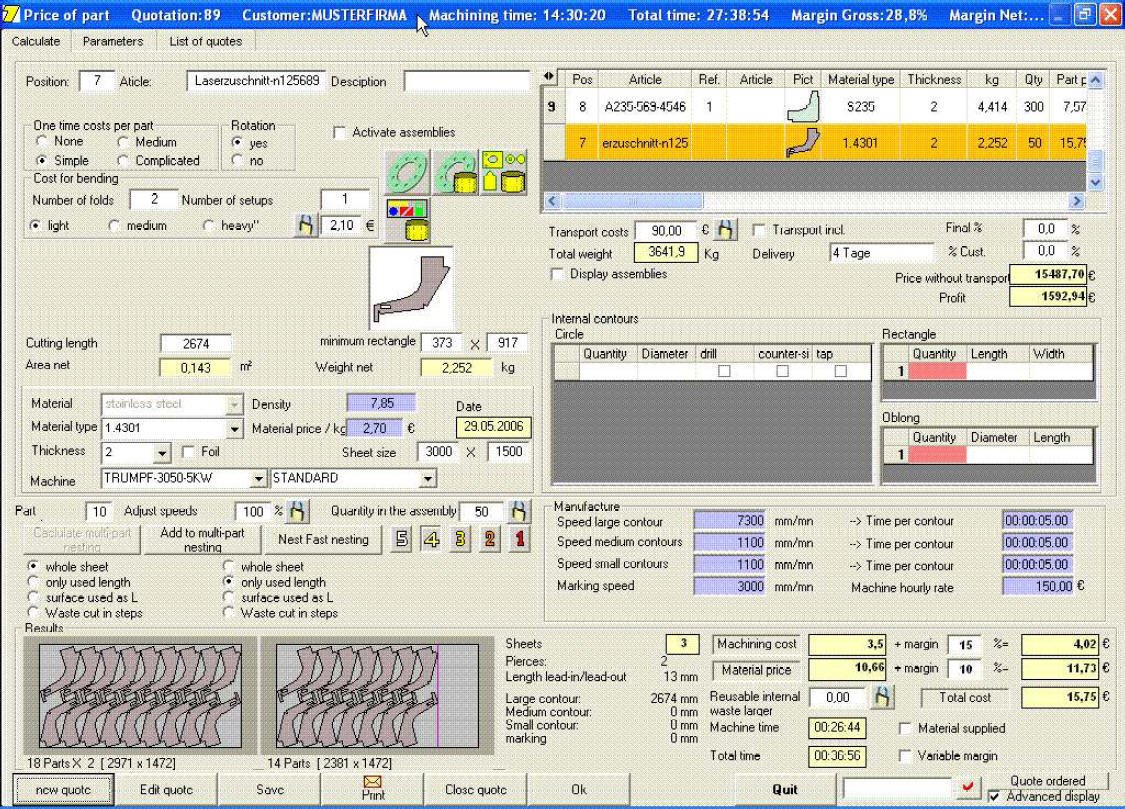Click the column toggle arrows icon left of Pos
This screenshot has height=809, width=1125.
coord(549,76)
